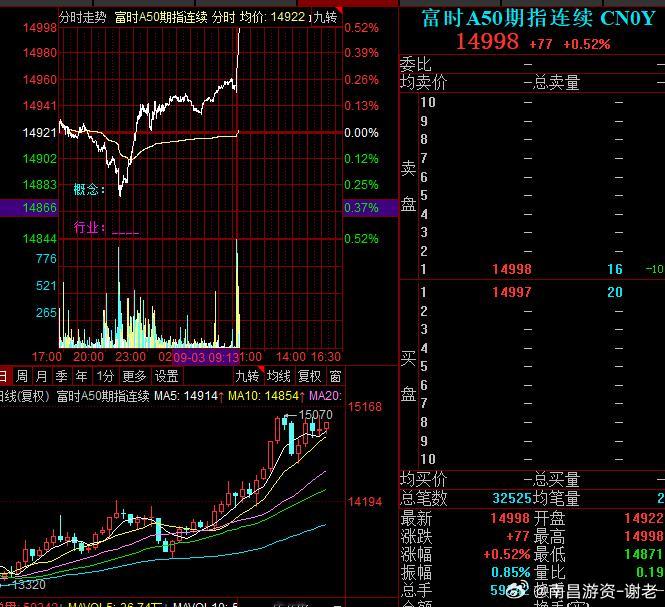
Task: Click the 23:00 time axis label
Action: click(131, 357)
